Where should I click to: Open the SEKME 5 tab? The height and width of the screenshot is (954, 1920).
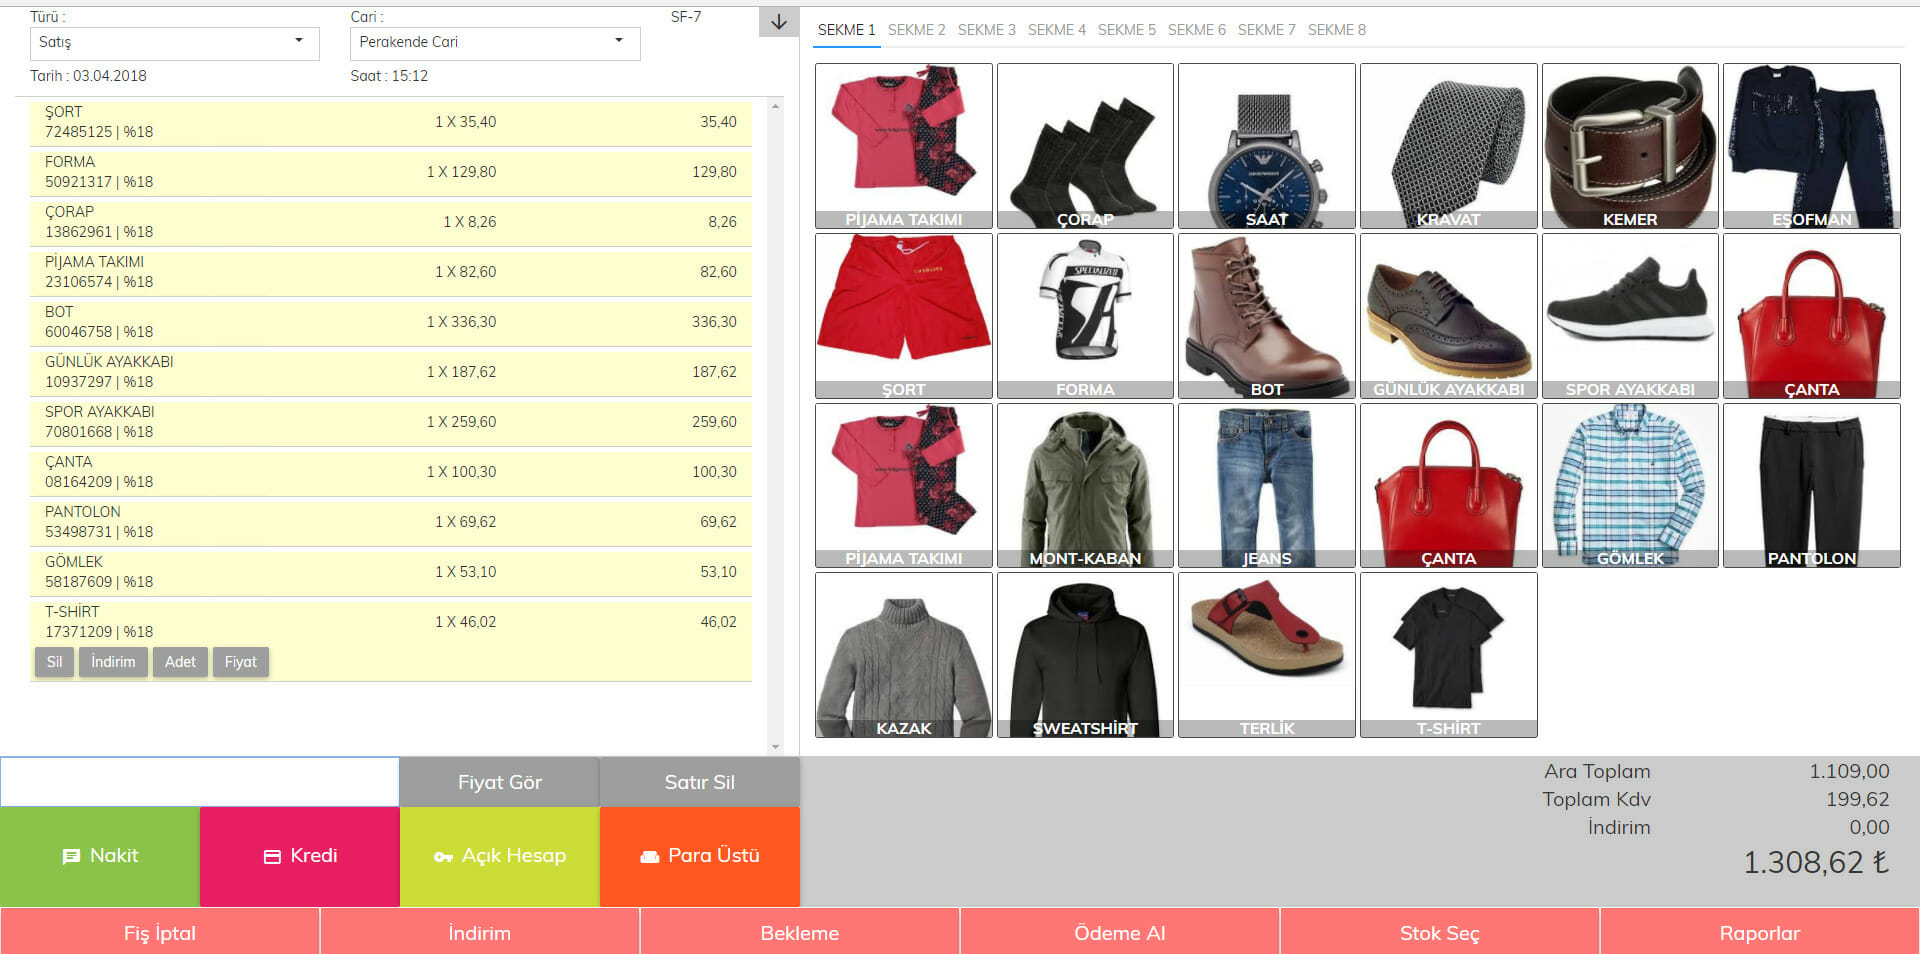[x=1126, y=30]
